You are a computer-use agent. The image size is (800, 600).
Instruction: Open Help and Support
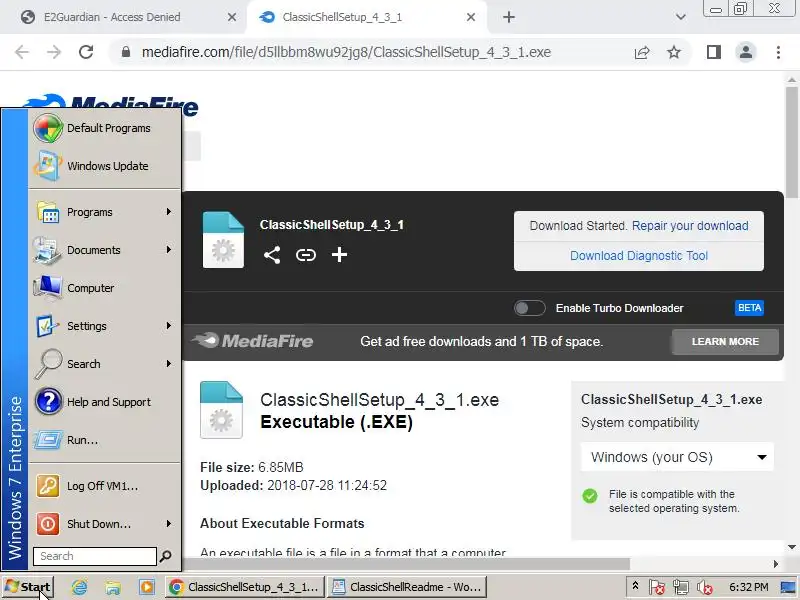click(105, 402)
